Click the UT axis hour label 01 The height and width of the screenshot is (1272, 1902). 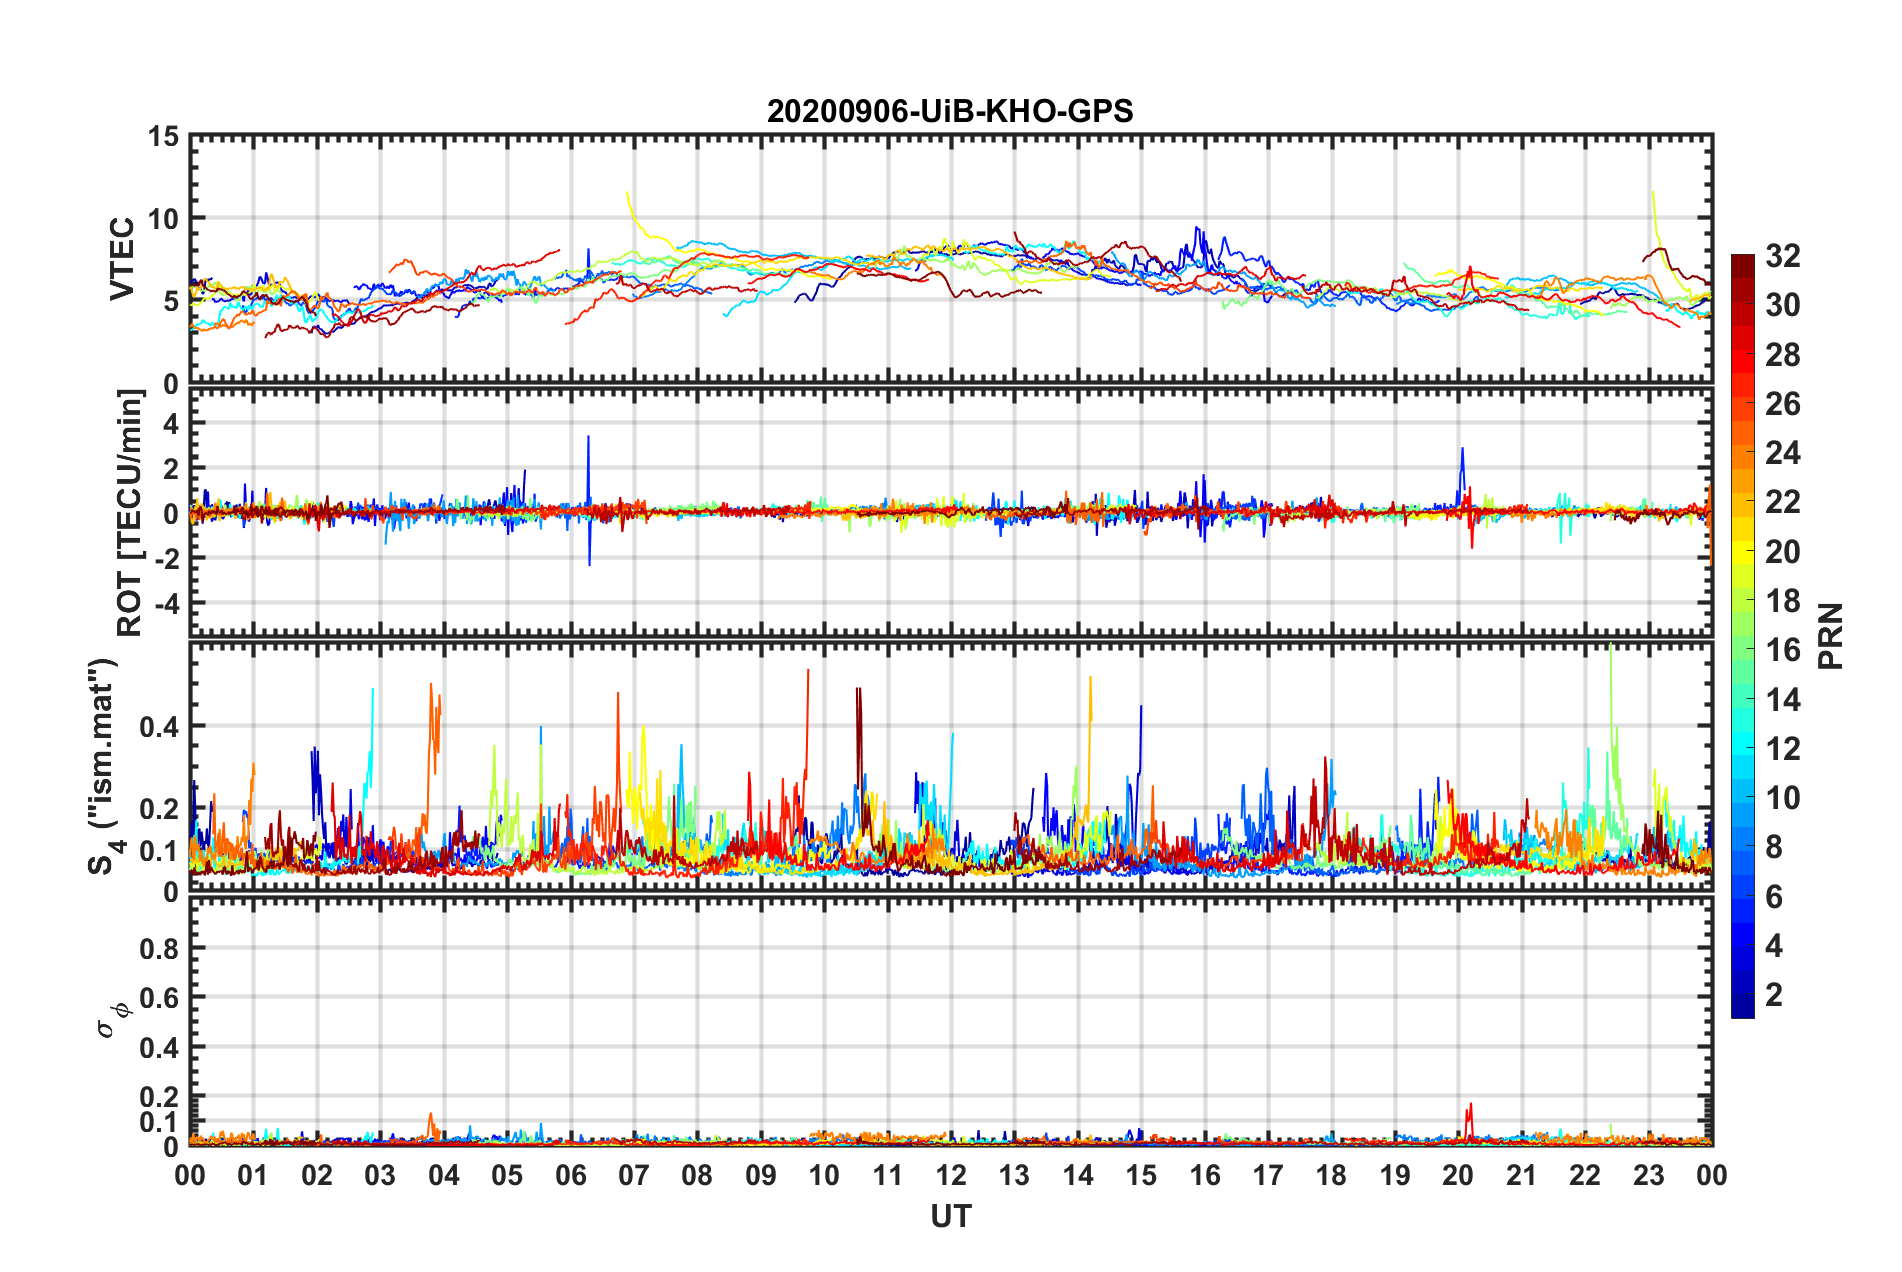pos(253,1175)
